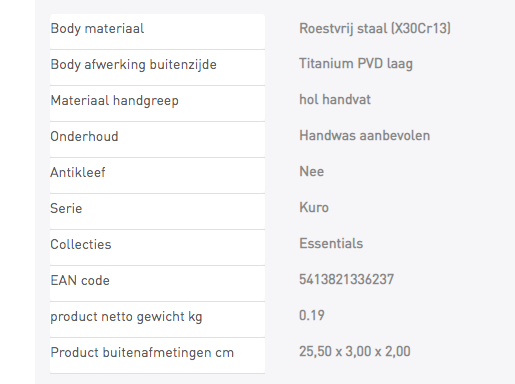Select the Titanium PVD laag value

click(356, 64)
